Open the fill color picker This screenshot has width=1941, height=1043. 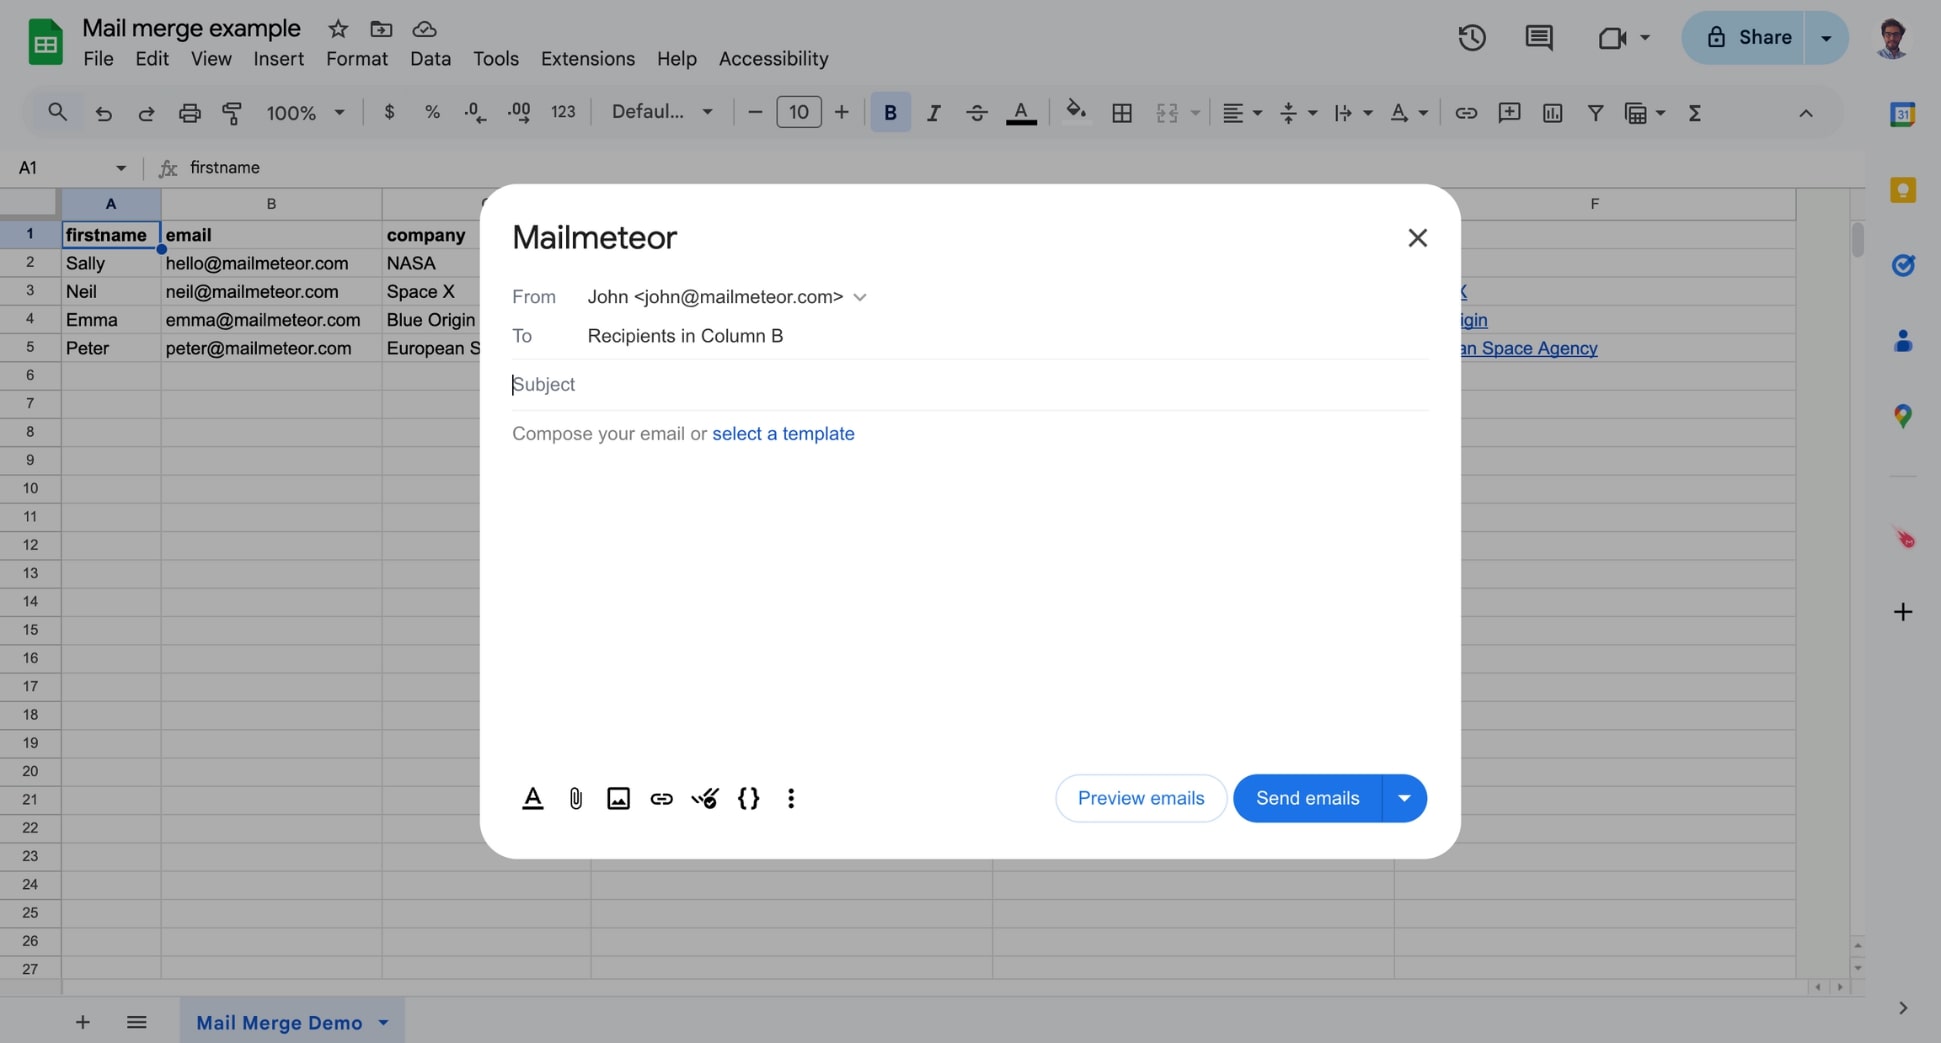[1076, 111]
